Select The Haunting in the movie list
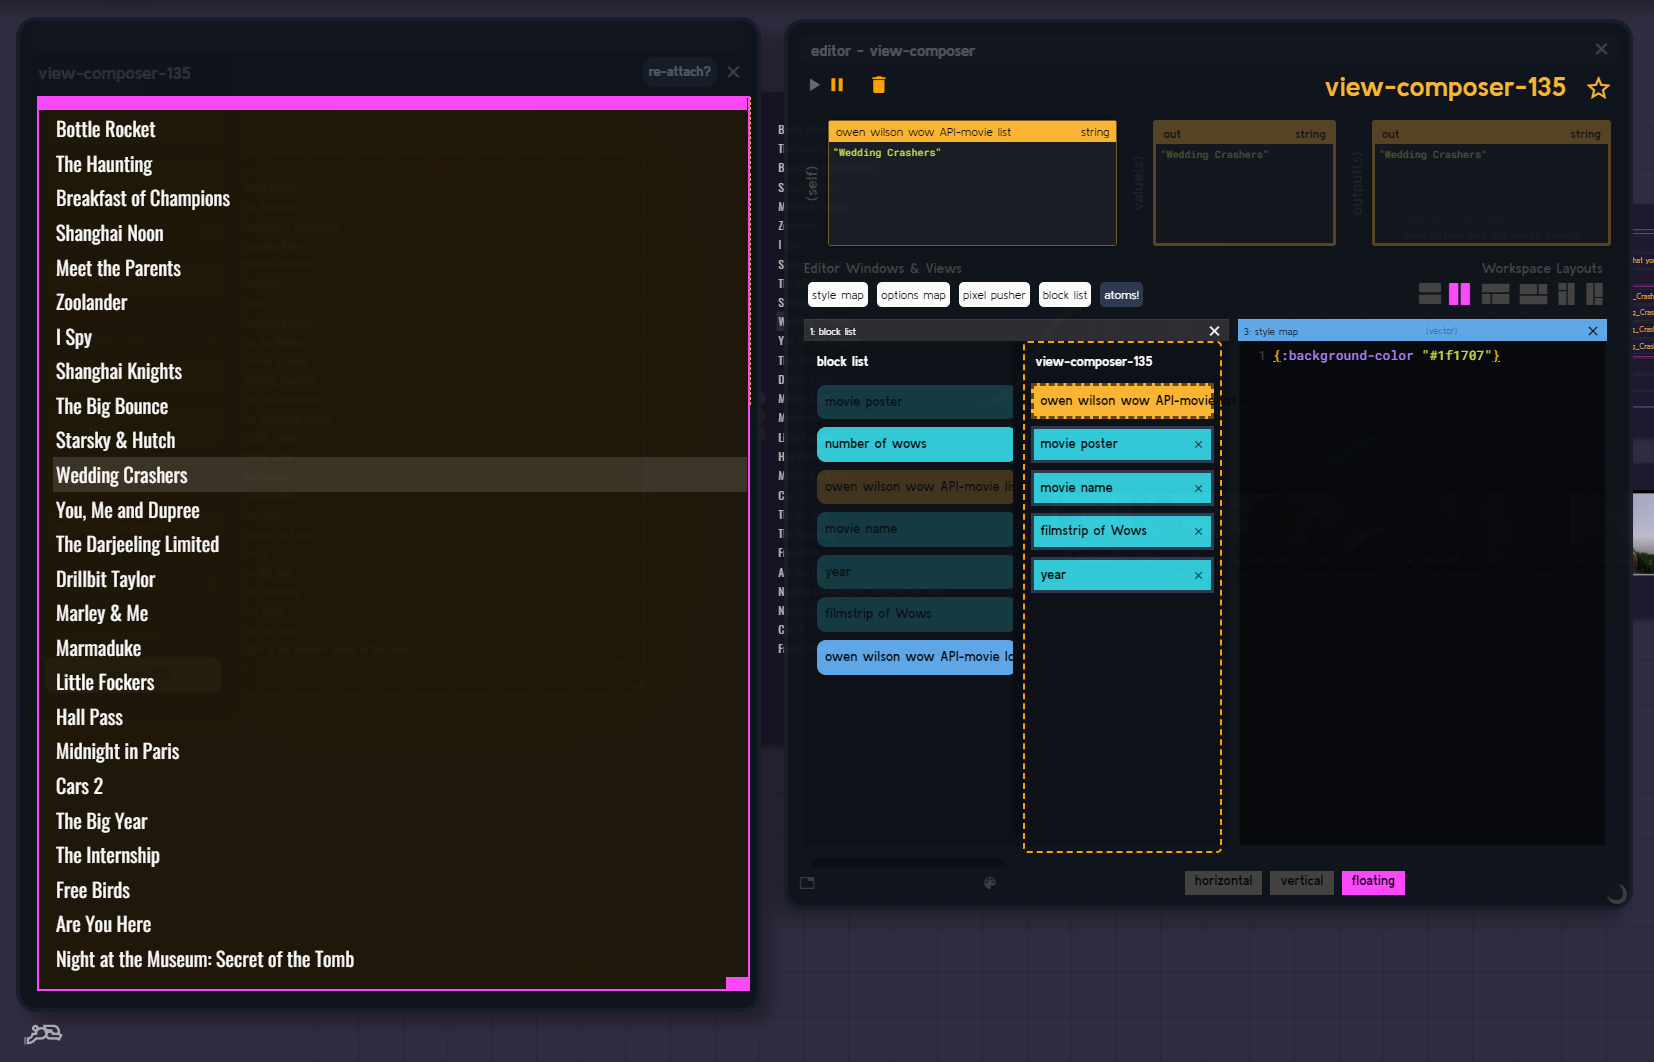The height and width of the screenshot is (1062, 1654). pos(104,165)
